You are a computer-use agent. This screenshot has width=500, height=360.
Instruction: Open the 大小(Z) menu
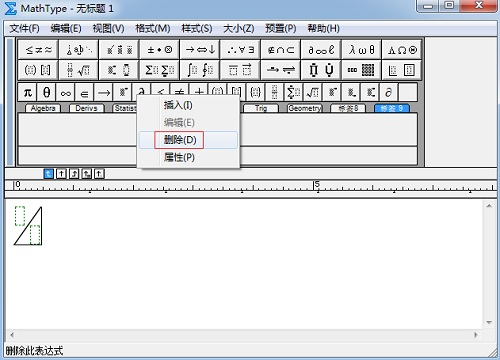tap(238, 29)
